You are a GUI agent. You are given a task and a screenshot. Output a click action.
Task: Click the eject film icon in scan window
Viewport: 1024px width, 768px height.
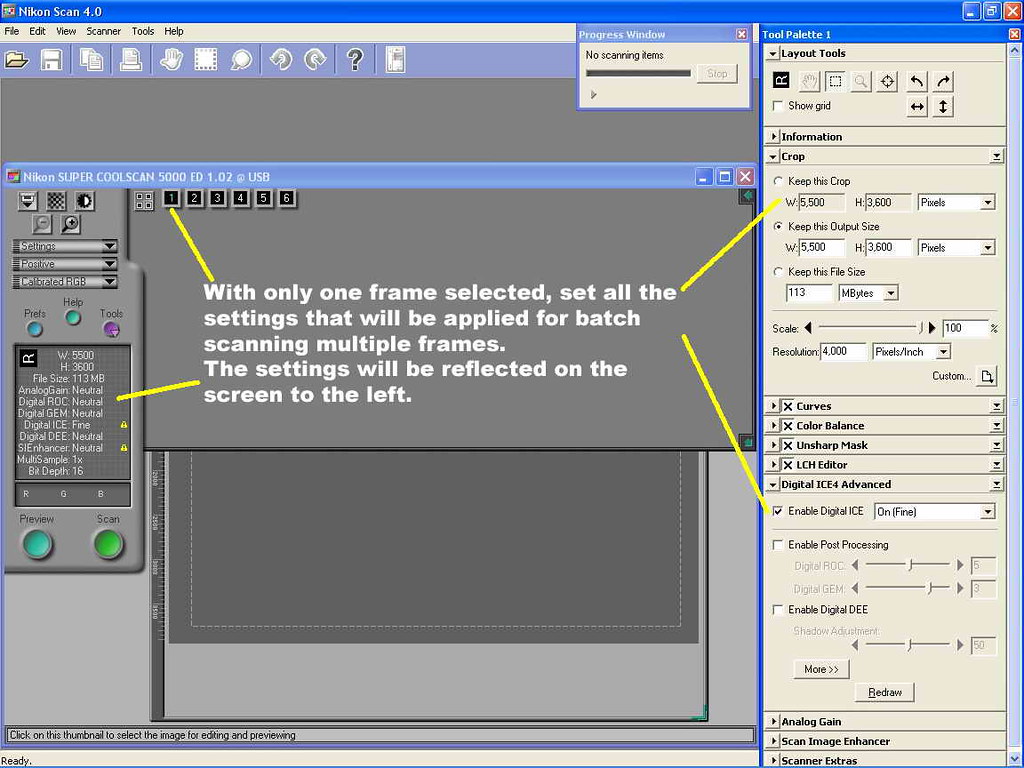click(x=27, y=200)
